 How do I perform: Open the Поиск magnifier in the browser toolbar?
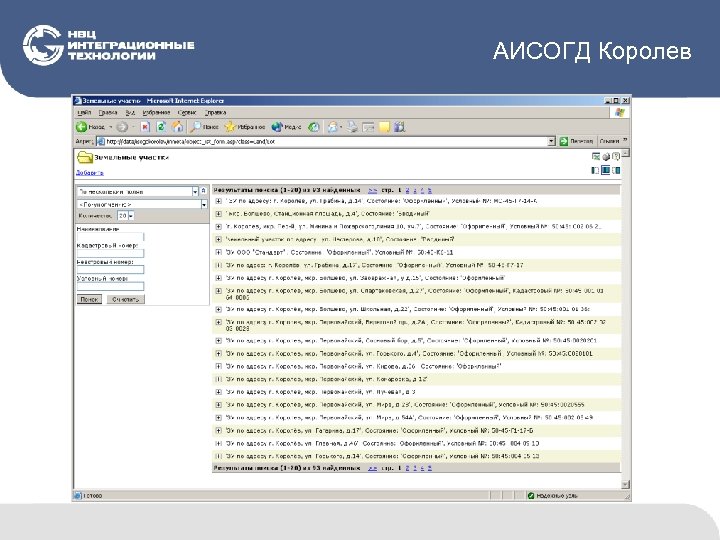click(x=205, y=127)
